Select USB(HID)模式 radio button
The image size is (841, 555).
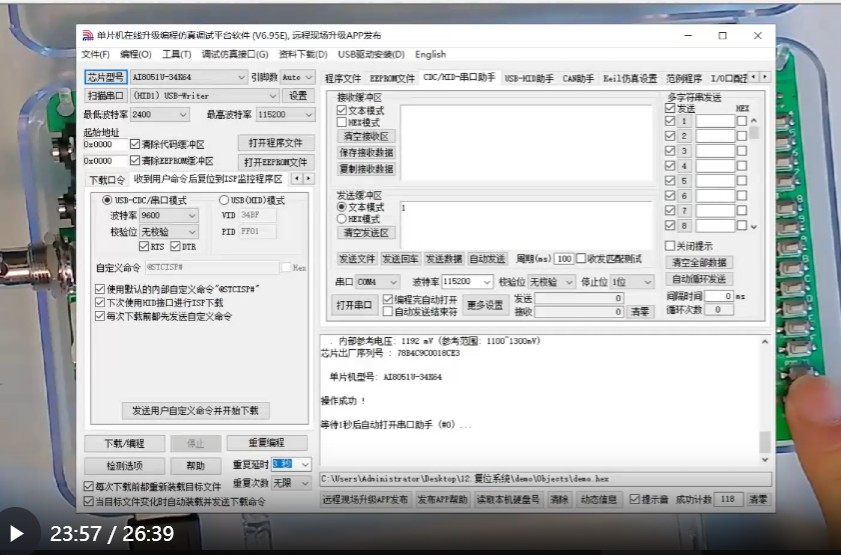[224, 200]
